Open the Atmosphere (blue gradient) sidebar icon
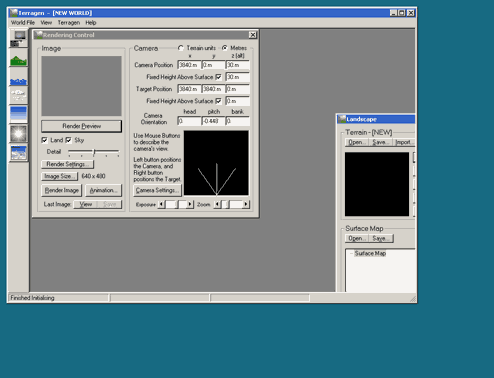The width and height of the screenshot is (494, 378). pyautogui.click(x=18, y=114)
